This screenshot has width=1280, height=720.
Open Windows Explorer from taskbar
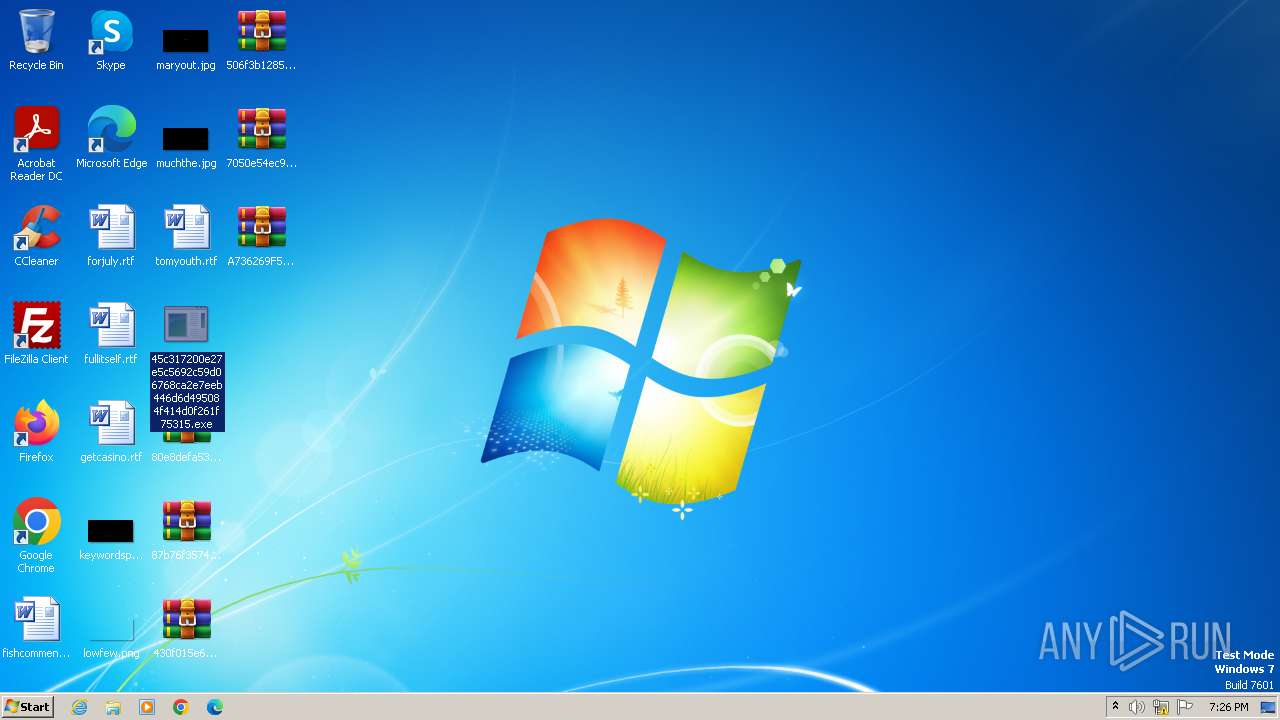(x=113, y=707)
